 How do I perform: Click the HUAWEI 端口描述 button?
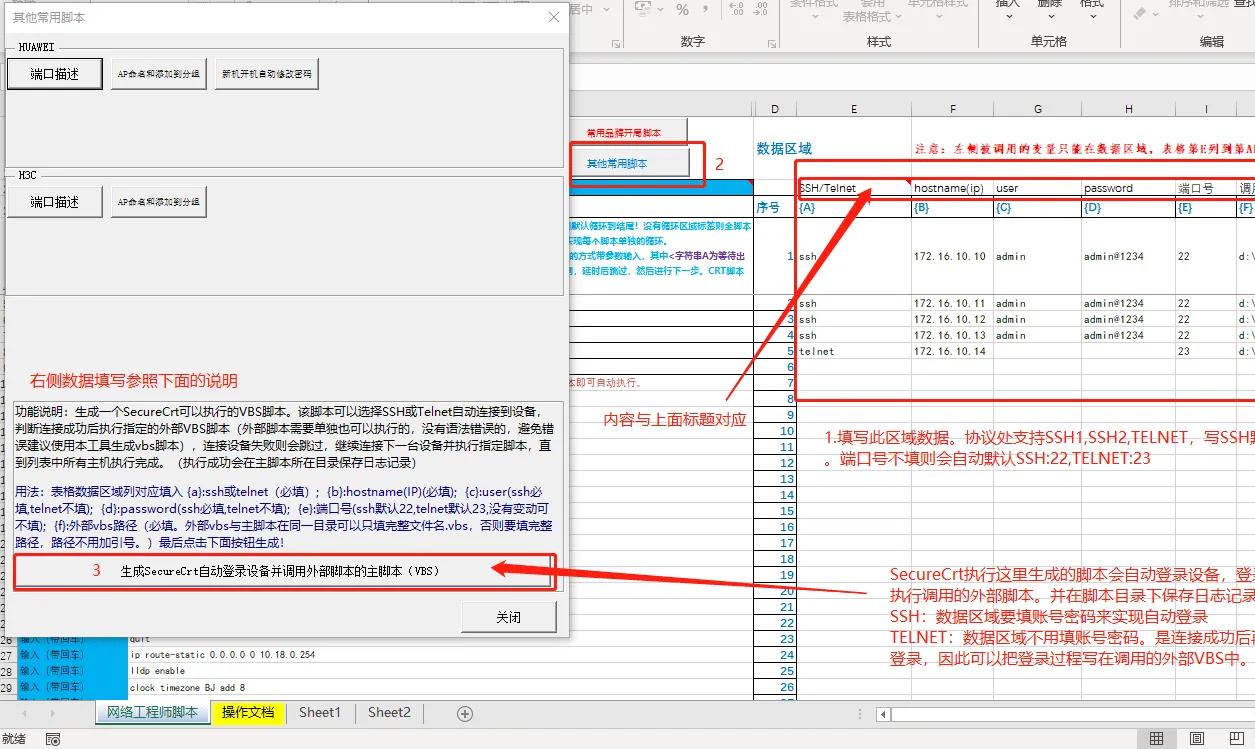(54, 73)
